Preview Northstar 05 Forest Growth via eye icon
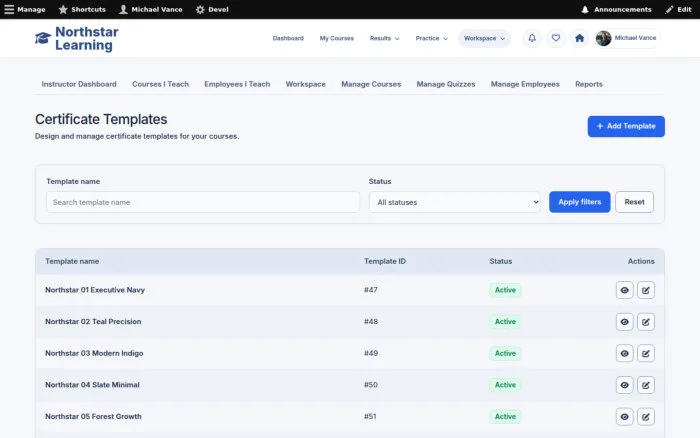Image resolution: width=700 pixels, height=438 pixels. tap(625, 417)
